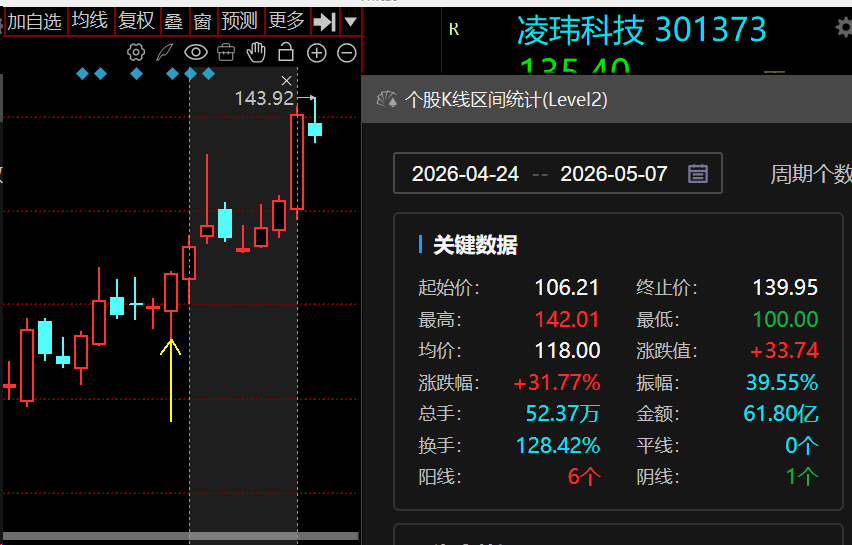Click the 最低 value 100.00
Viewport: 852px width, 545px height.
(785, 319)
